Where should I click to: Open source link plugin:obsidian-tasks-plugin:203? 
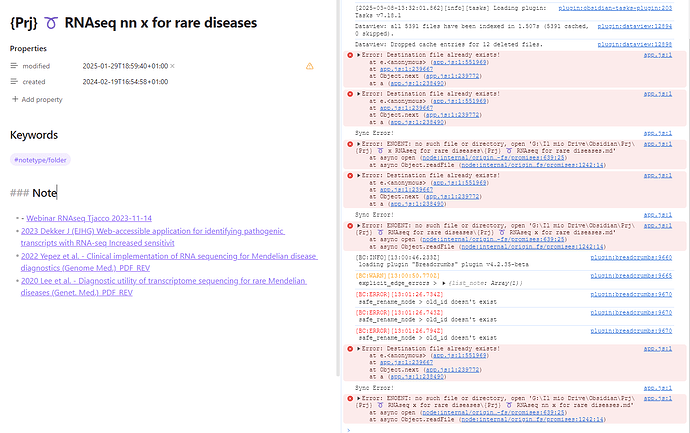tap(615, 8)
